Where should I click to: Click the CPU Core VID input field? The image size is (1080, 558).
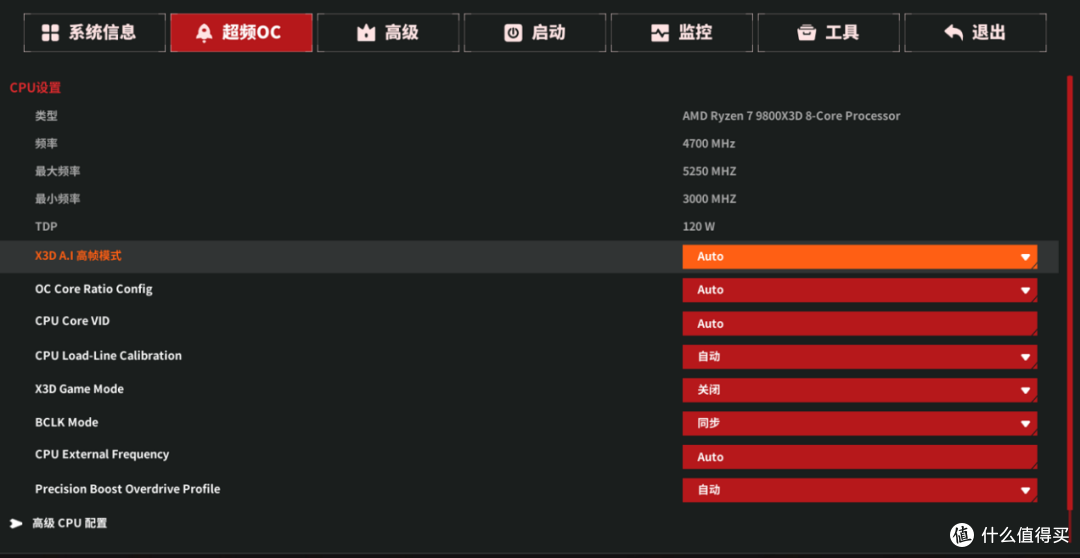tap(860, 324)
